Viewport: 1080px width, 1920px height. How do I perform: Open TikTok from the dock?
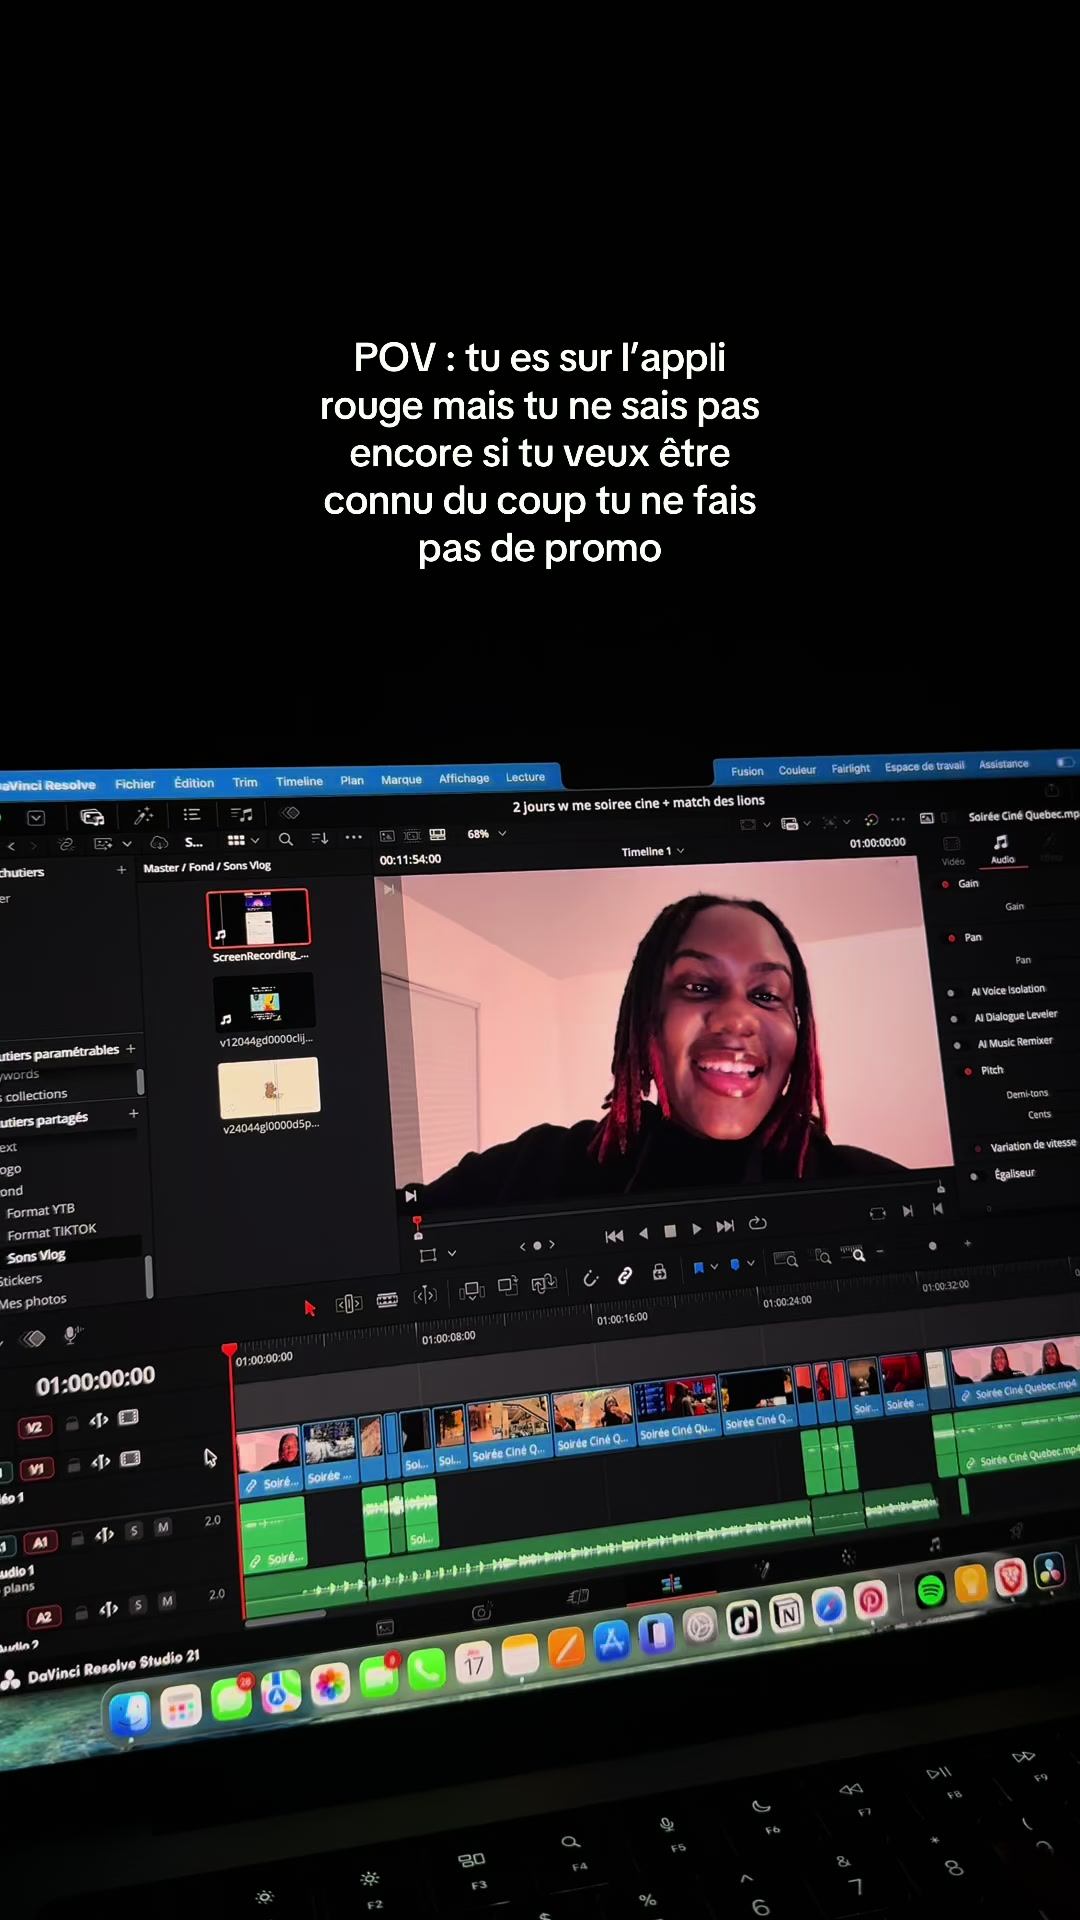[743, 1619]
